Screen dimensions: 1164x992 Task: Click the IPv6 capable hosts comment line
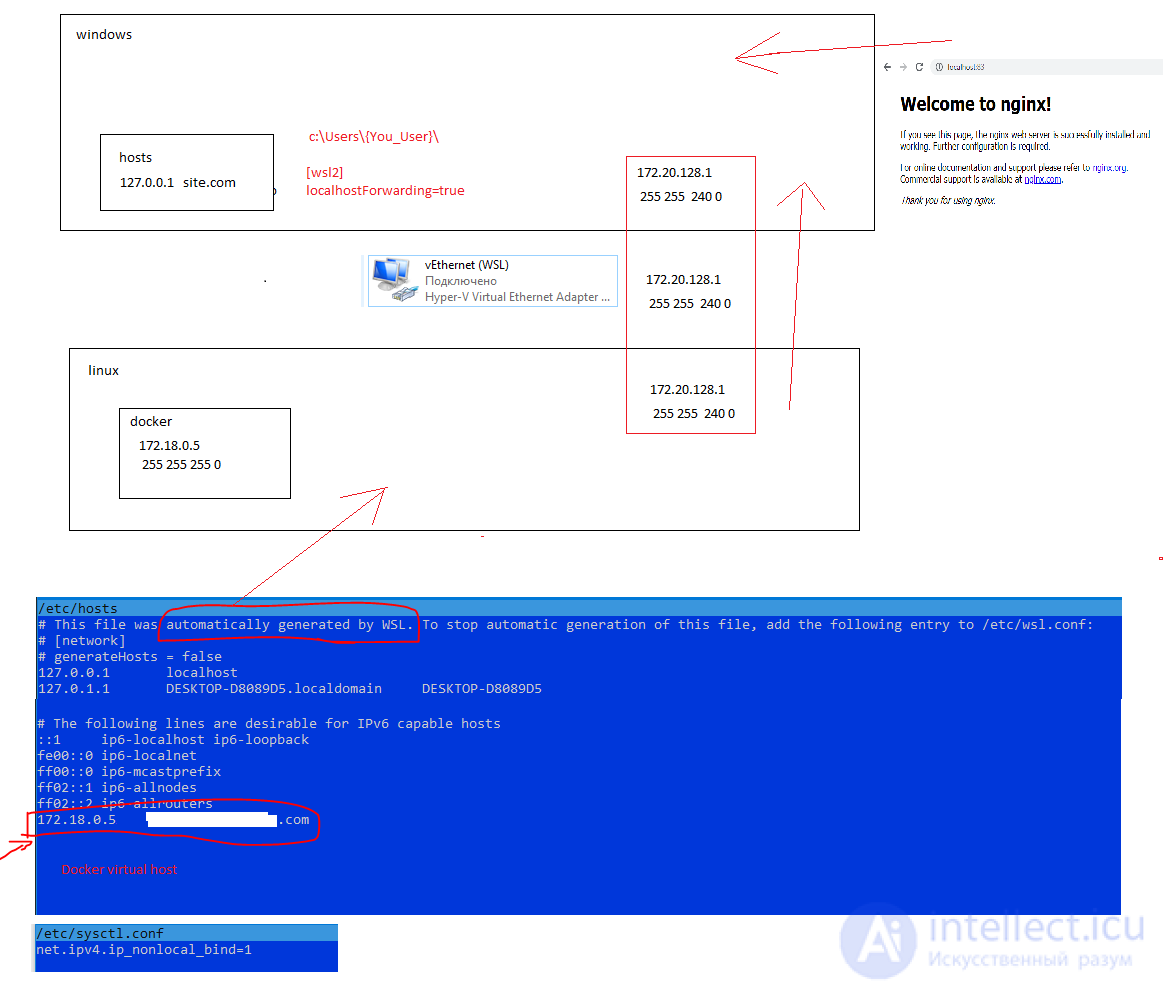[269, 724]
